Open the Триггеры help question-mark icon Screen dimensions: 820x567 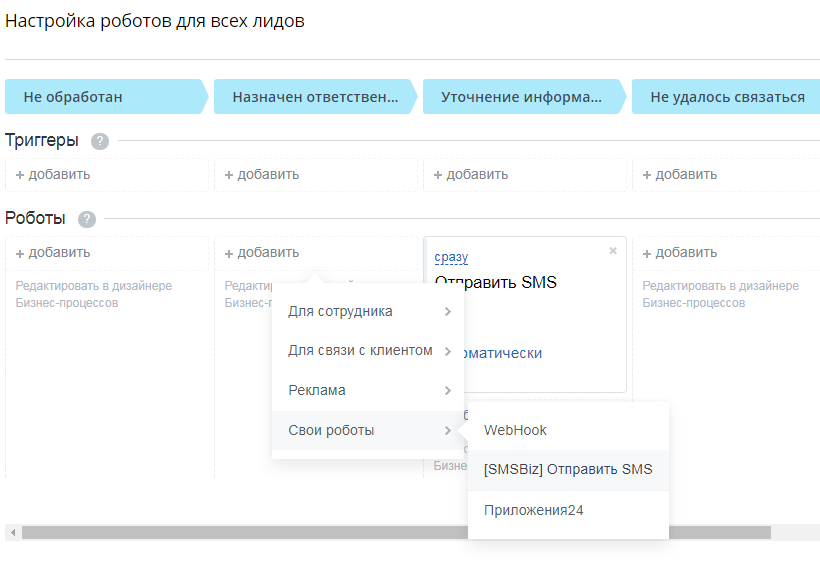[100, 141]
